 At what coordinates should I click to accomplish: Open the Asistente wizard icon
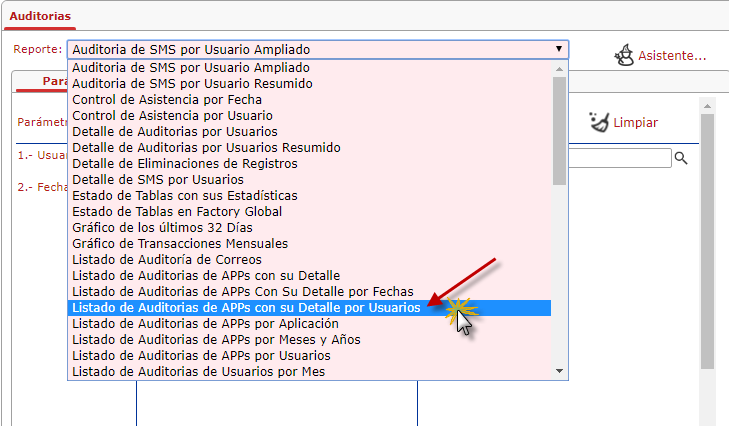(x=624, y=55)
